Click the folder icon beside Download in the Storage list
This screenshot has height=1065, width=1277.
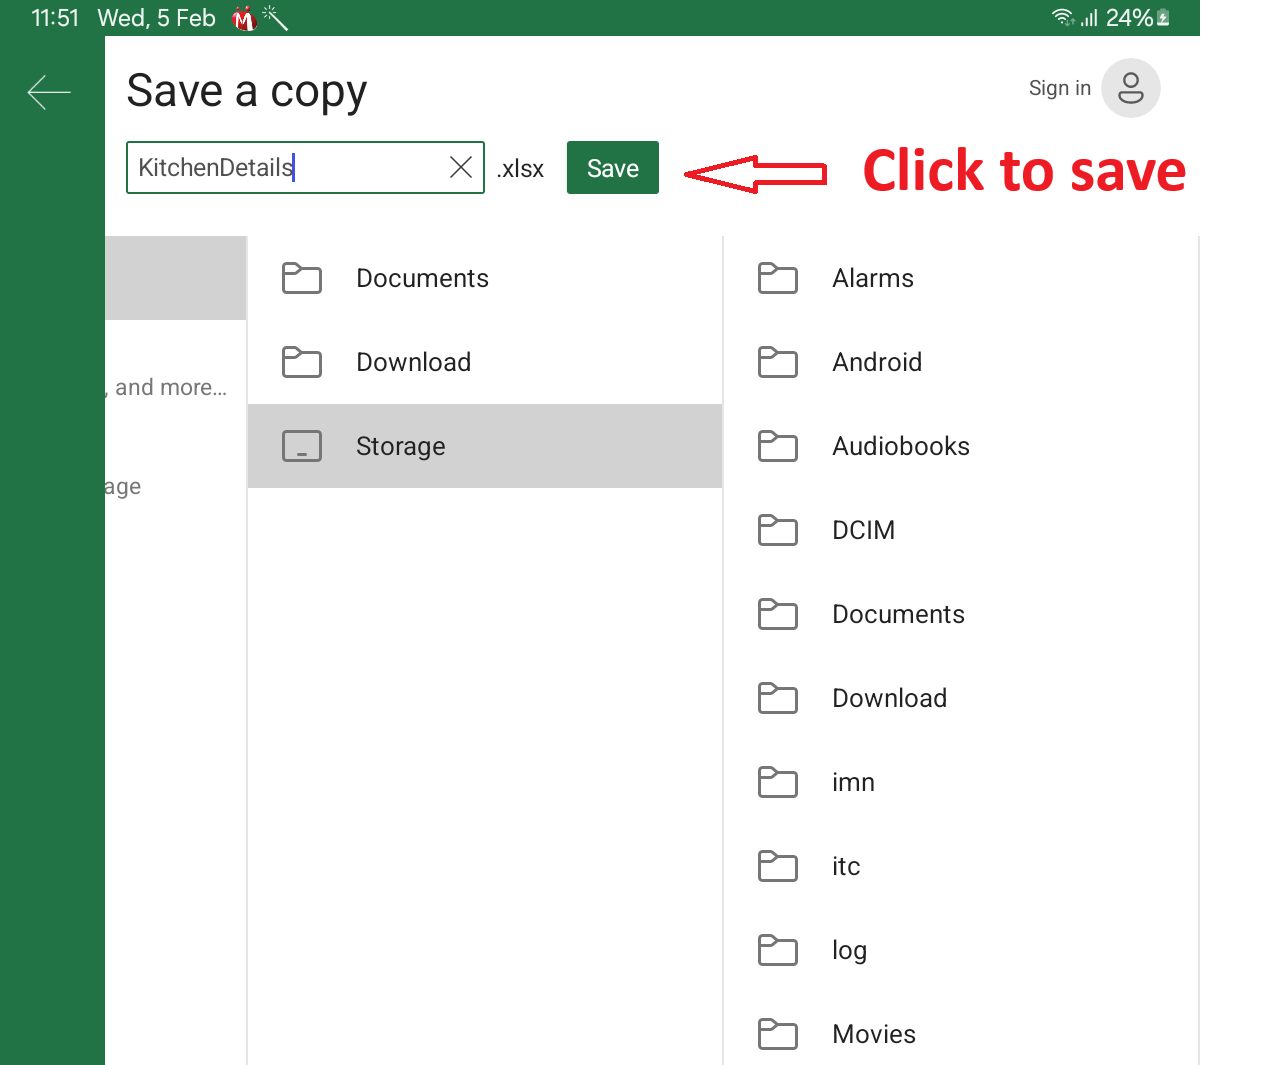pyautogui.click(x=778, y=698)
